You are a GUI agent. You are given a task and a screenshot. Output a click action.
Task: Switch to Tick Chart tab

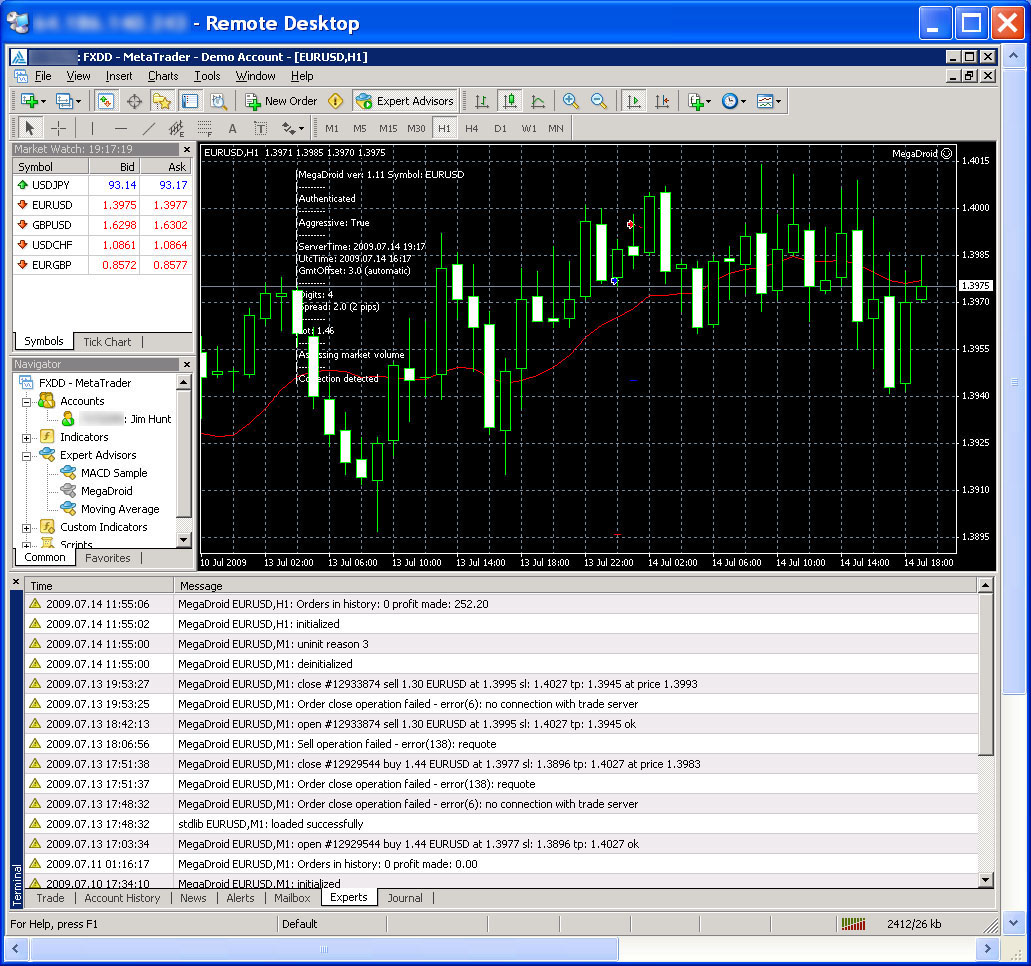coord(107,342)
